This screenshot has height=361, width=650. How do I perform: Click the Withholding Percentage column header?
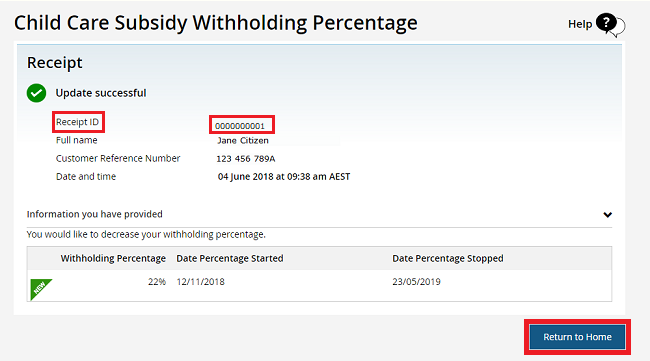[113, 258]
